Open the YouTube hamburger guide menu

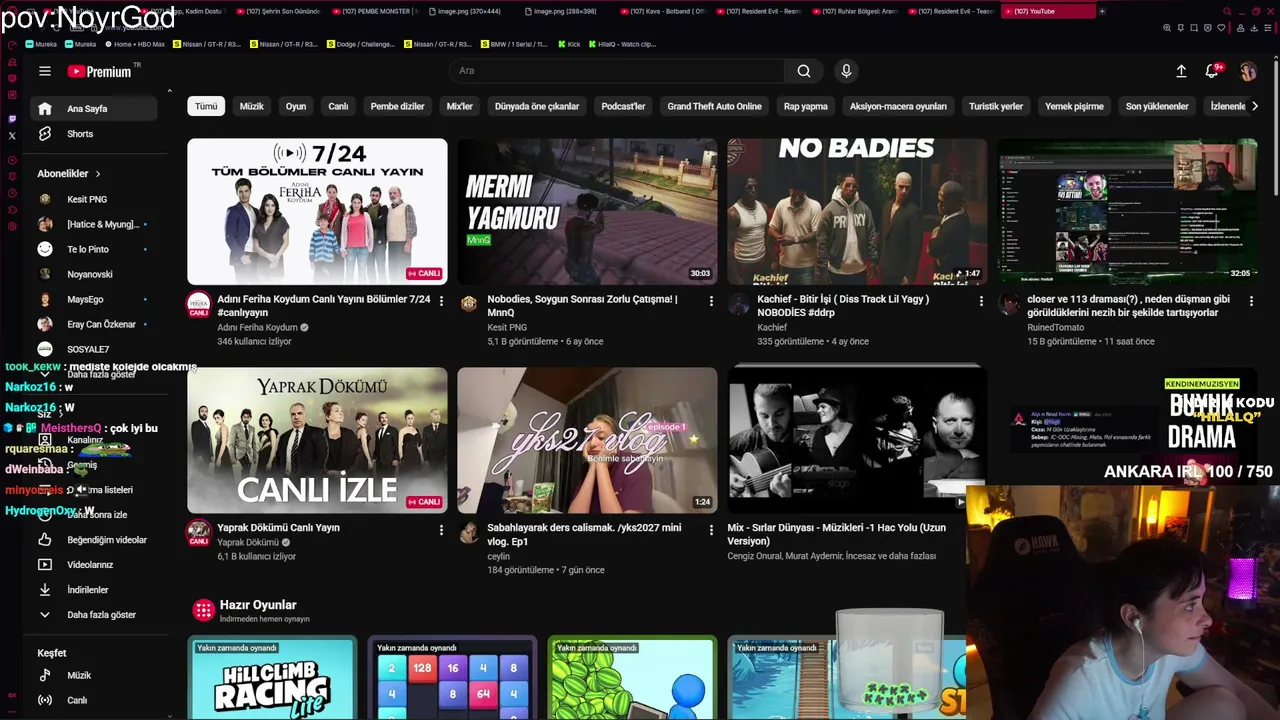pos(45,71)
